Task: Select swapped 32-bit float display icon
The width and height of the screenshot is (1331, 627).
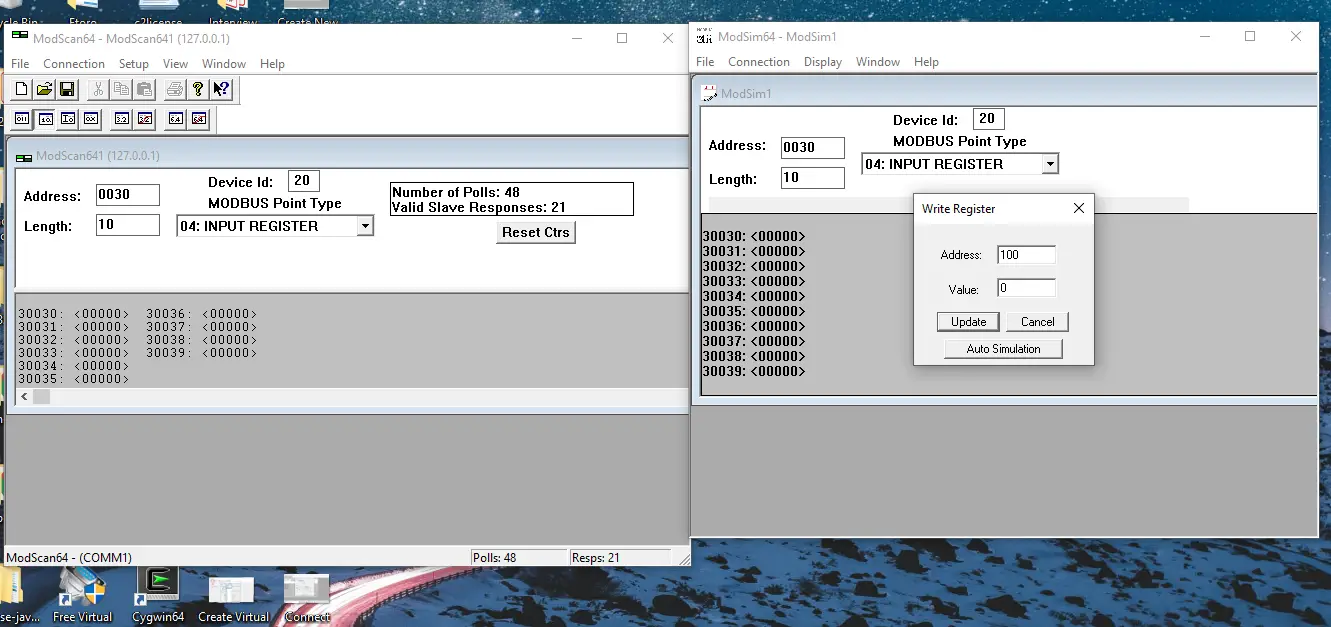Action: click(145, 119)
